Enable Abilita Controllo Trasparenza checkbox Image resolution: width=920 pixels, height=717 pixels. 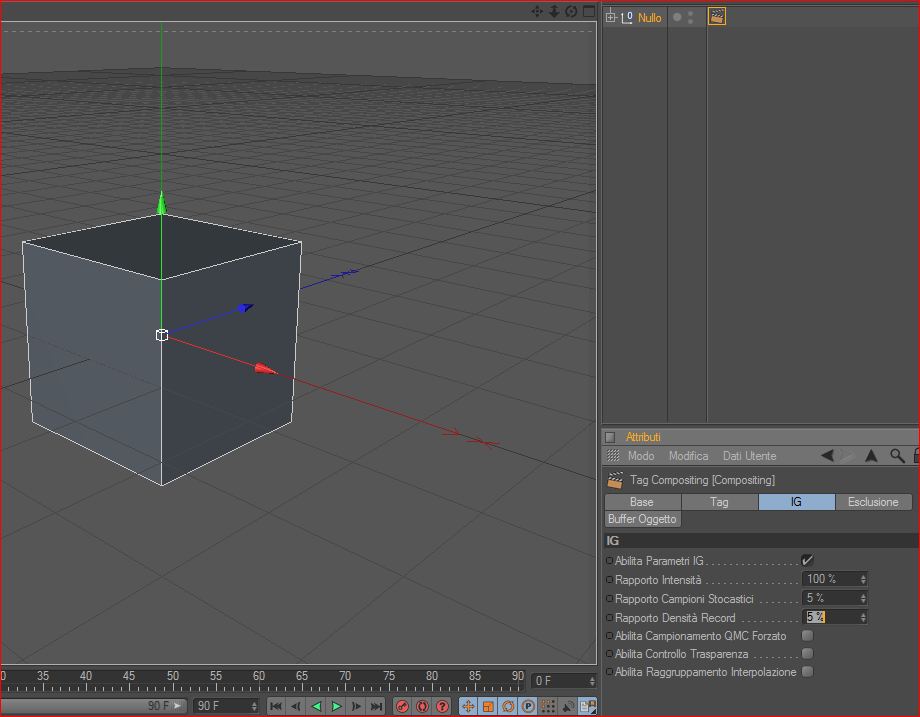click(807, 654)
